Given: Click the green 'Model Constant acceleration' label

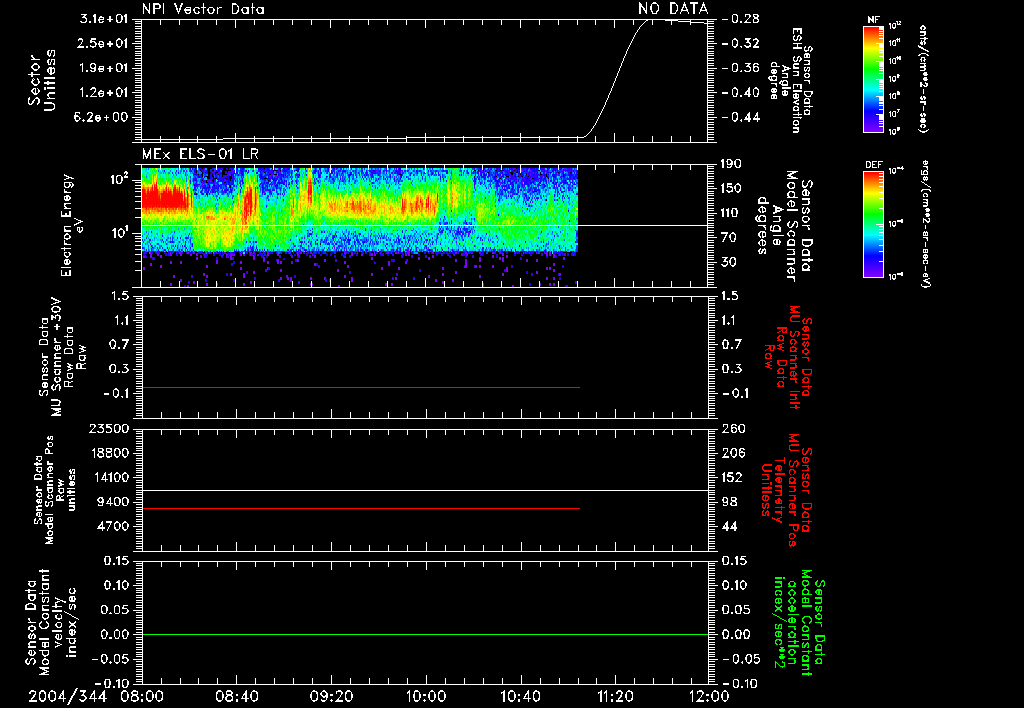Looking at the screenshot, I should tap(799, 623).
